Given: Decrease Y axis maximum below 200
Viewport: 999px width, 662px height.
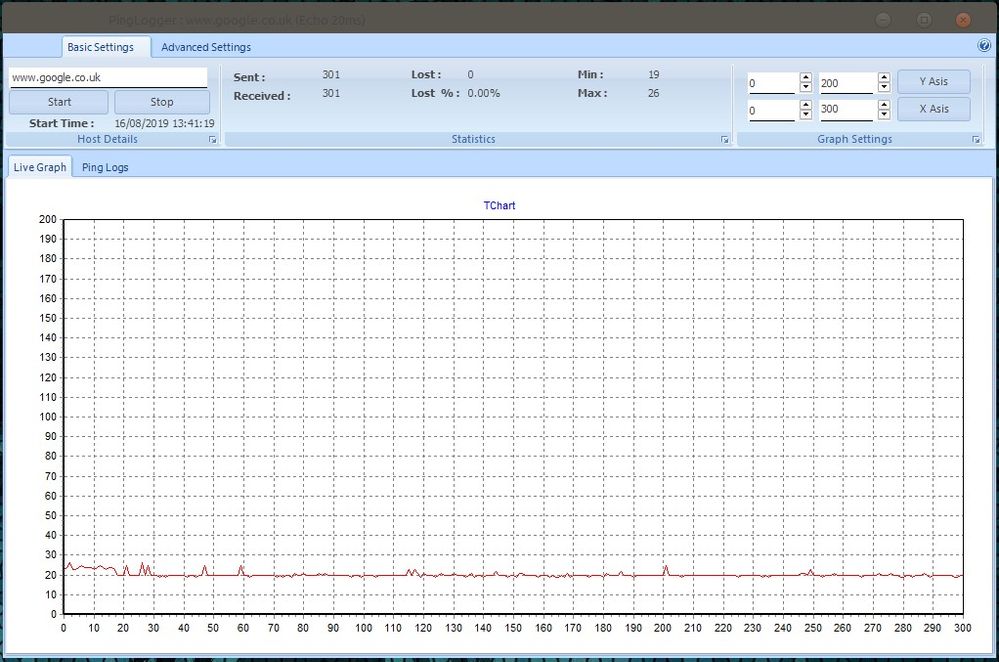Looking at the screenshot, I should 884,88.
